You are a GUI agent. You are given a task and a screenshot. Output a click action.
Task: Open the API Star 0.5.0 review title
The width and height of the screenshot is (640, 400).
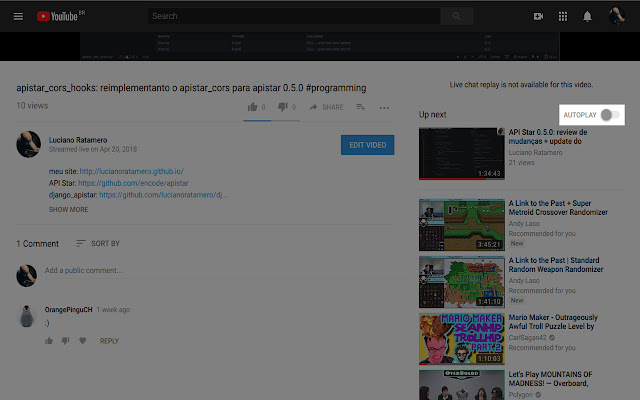tap(548, 137)
